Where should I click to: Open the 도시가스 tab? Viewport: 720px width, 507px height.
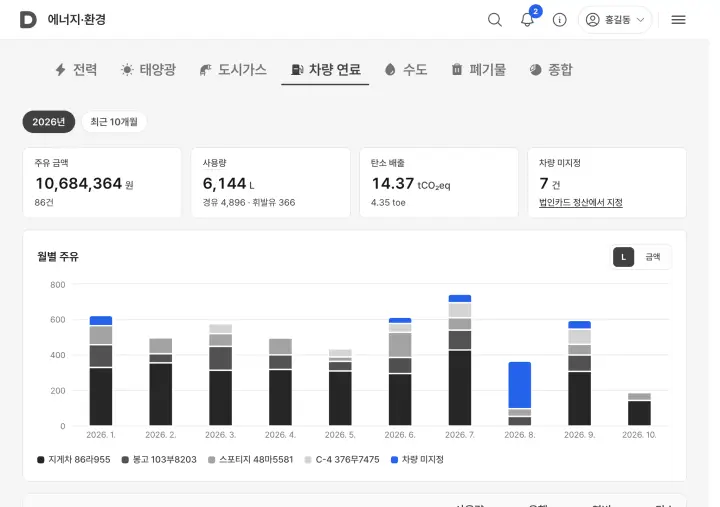(233, 70)
